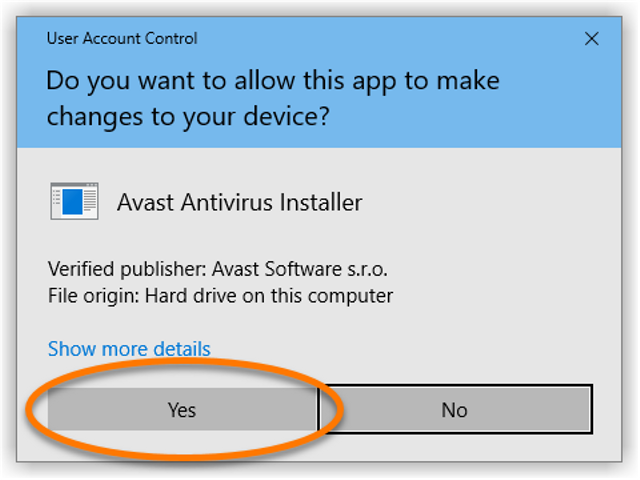Reject the elevation with the No button

[x=454, y=409]
